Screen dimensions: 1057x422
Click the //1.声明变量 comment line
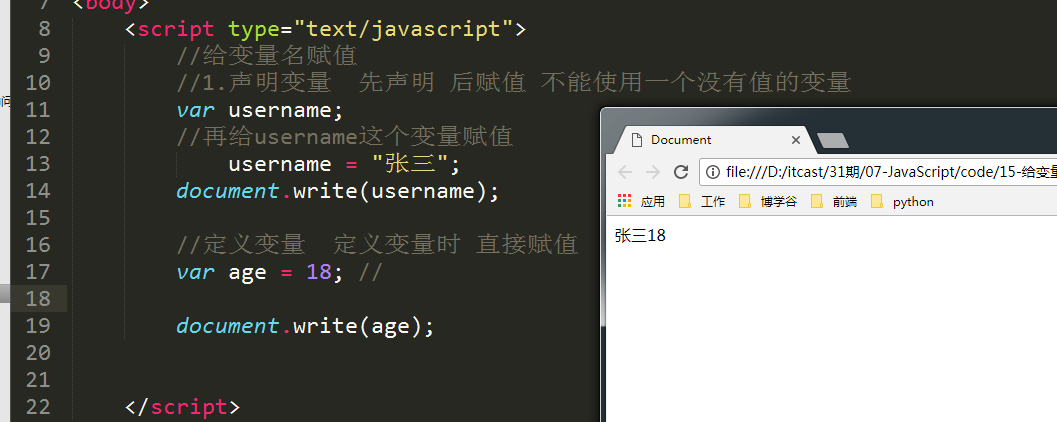(x=514, y=83)
